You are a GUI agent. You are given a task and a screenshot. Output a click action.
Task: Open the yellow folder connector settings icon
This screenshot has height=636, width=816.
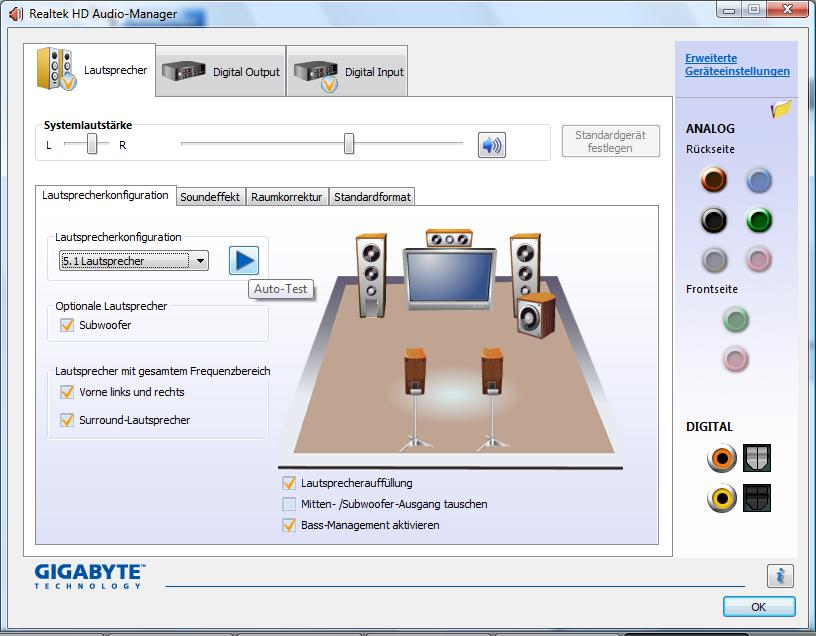point(781,109)
